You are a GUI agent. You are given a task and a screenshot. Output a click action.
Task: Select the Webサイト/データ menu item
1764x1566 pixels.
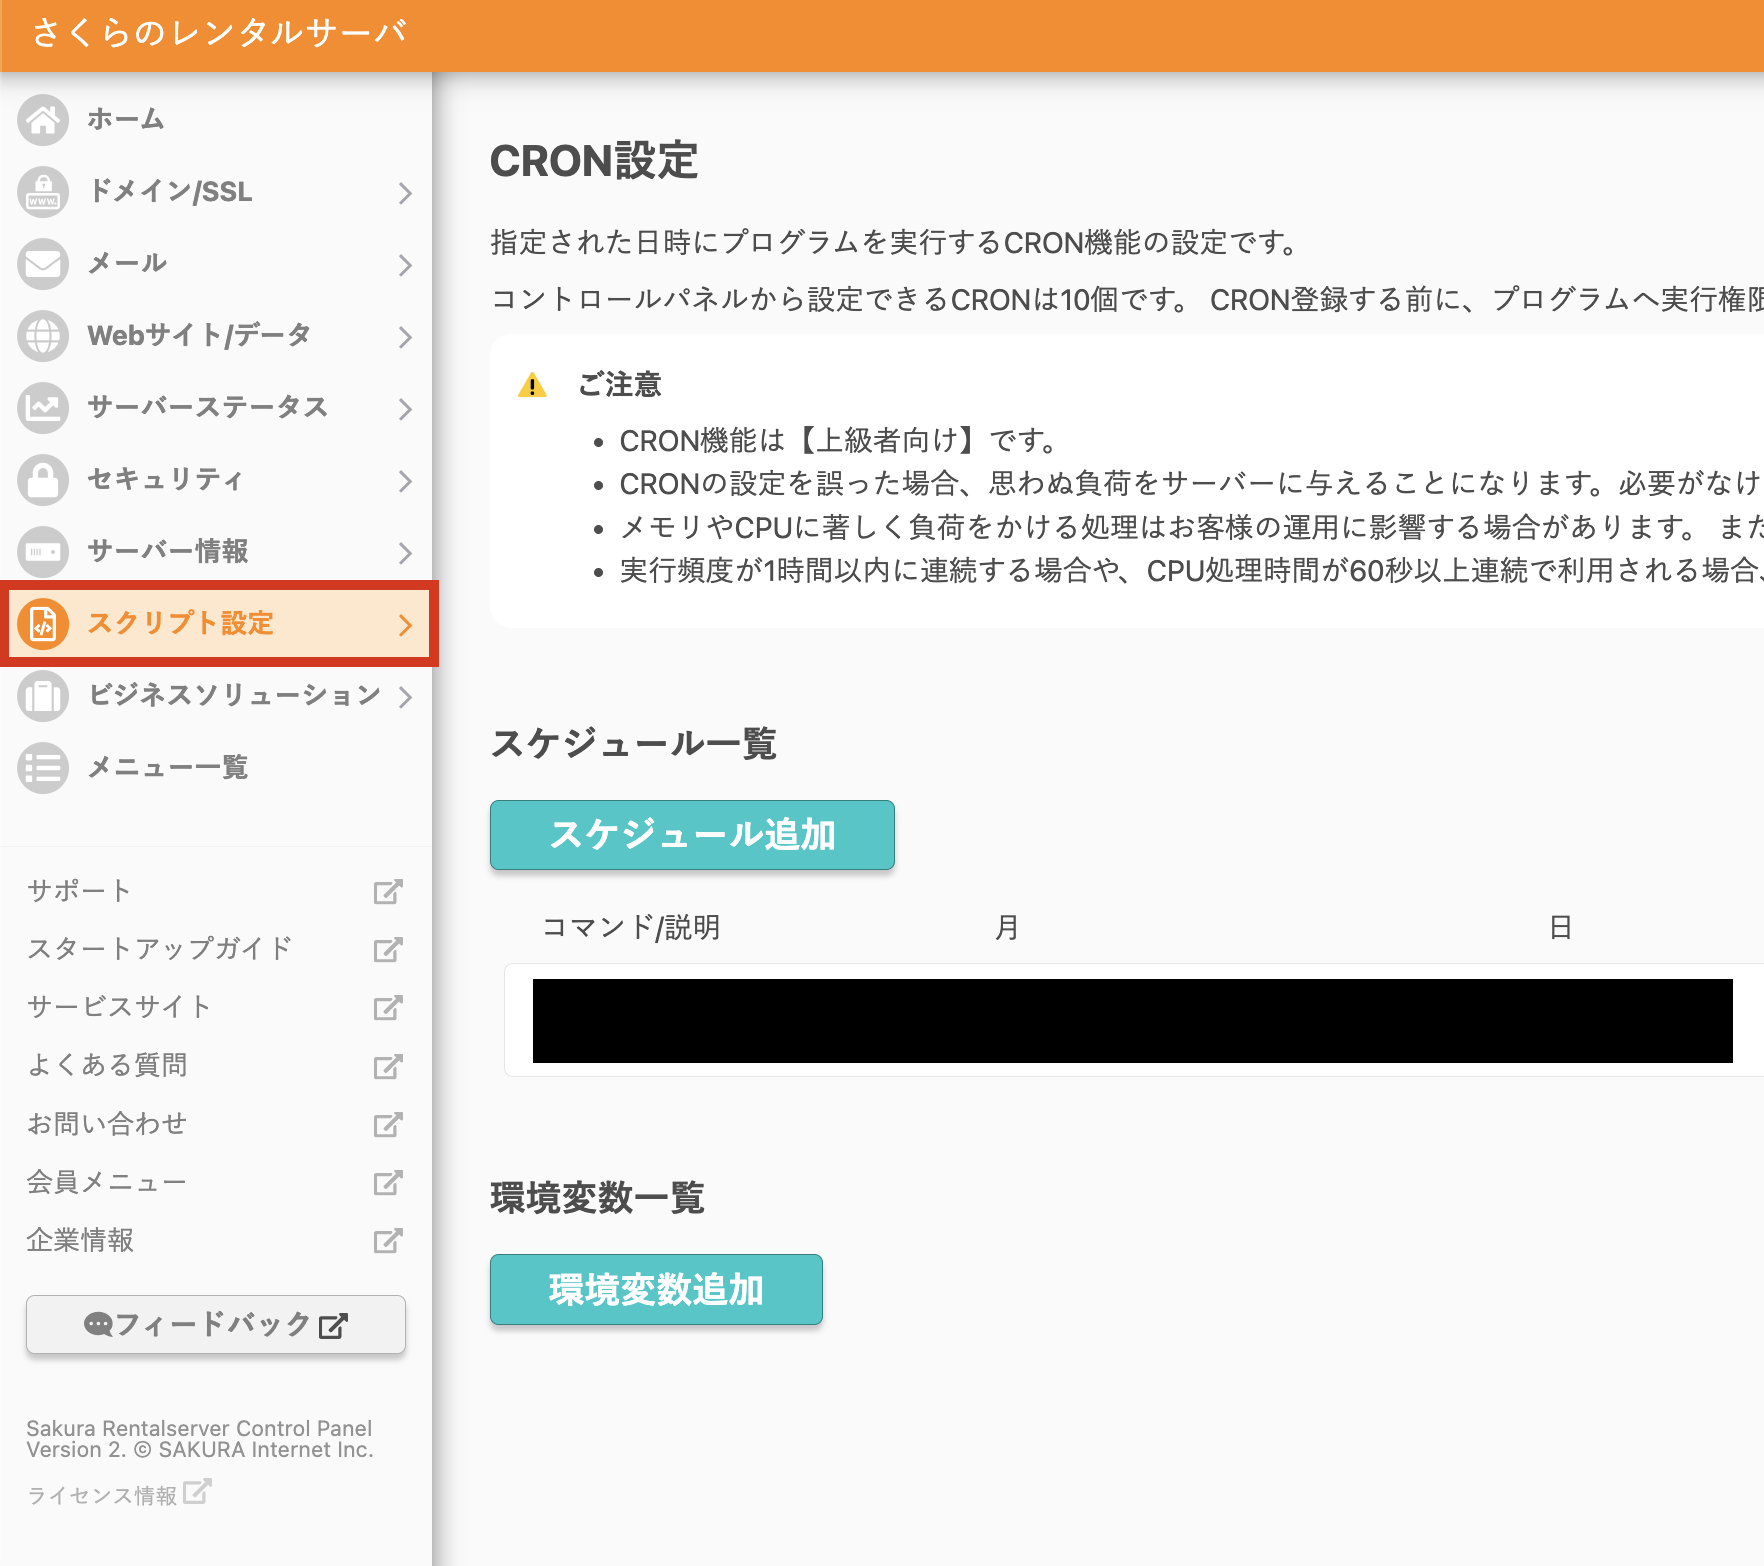[199, 335]
